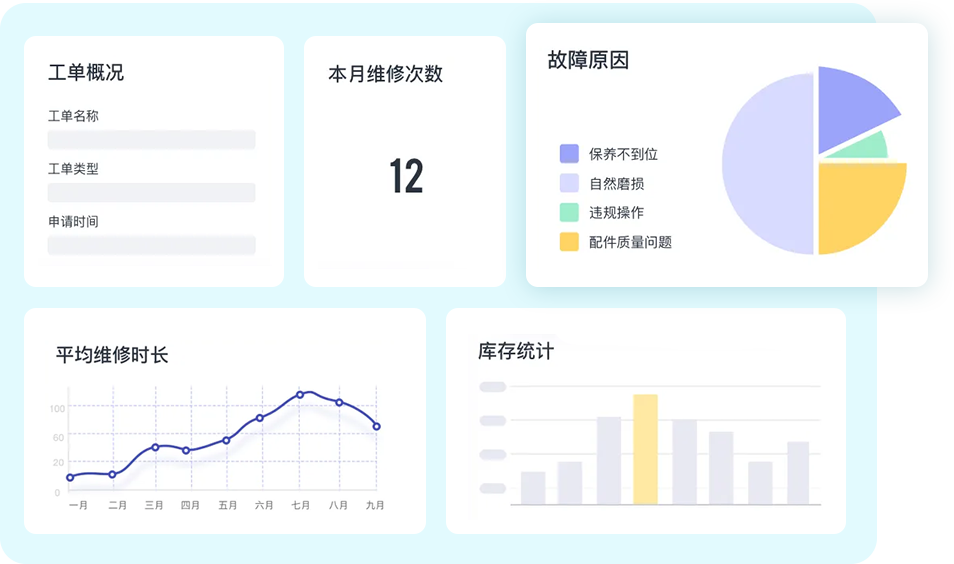Click the 申请时间 input field
954x564 pixels.
click(x=151, y=245)
